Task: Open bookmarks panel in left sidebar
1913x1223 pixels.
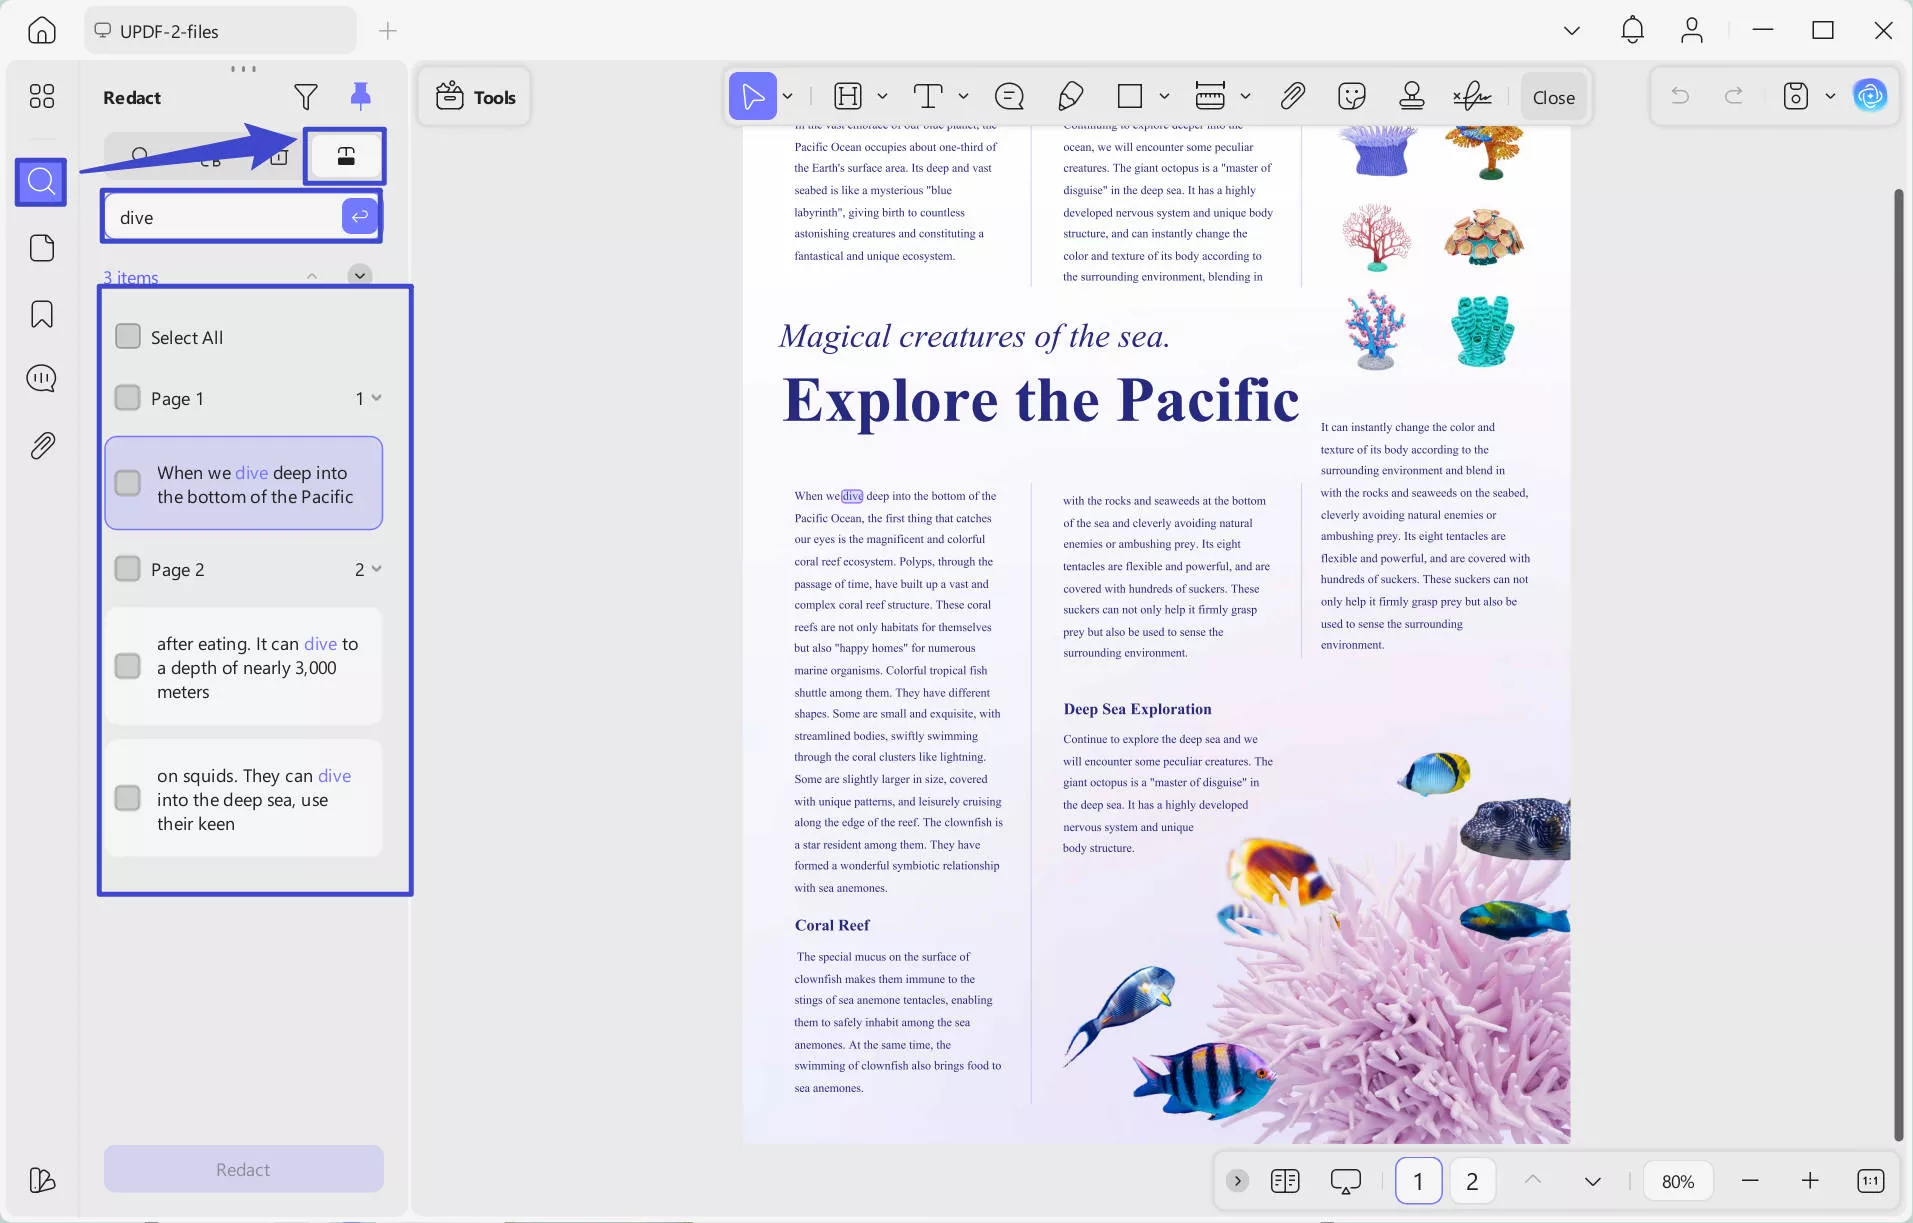Action: coord(42,314)
